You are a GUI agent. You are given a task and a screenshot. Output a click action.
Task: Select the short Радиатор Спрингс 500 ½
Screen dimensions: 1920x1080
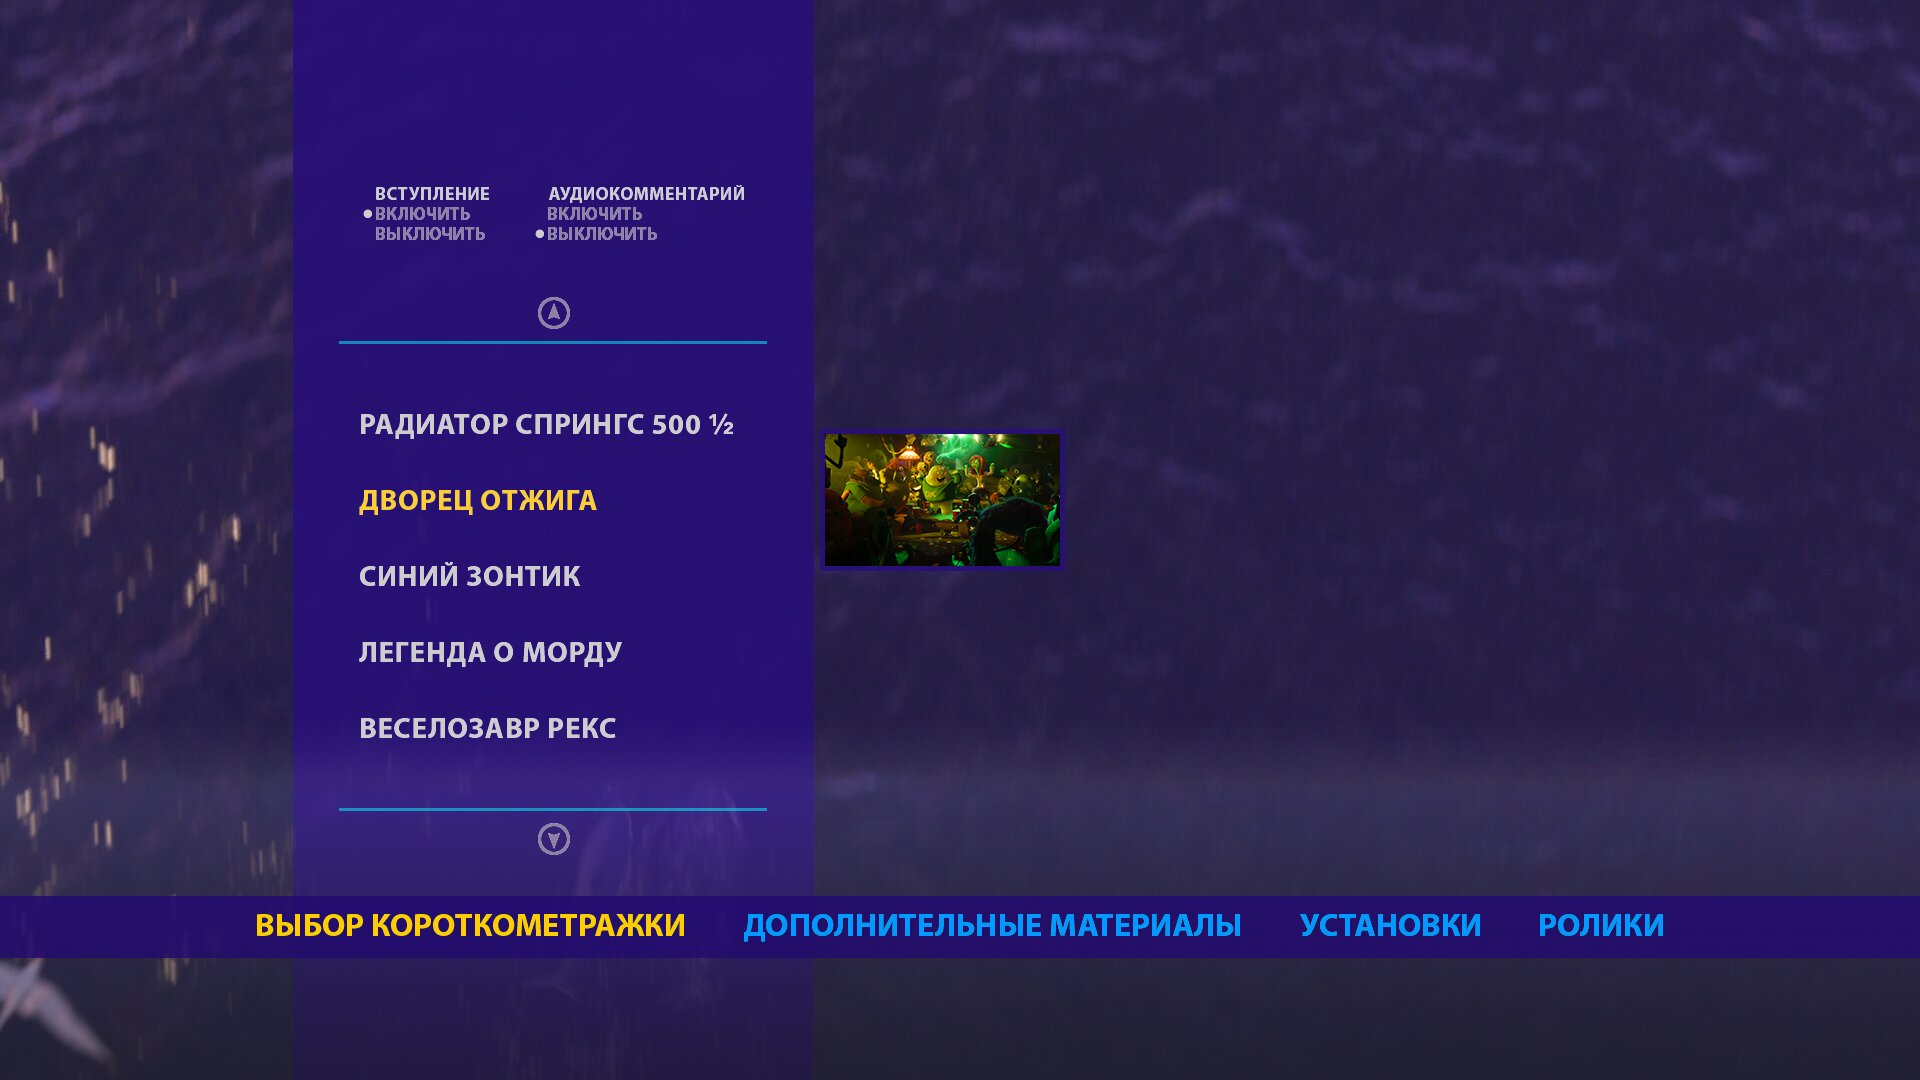pos(546,425)
